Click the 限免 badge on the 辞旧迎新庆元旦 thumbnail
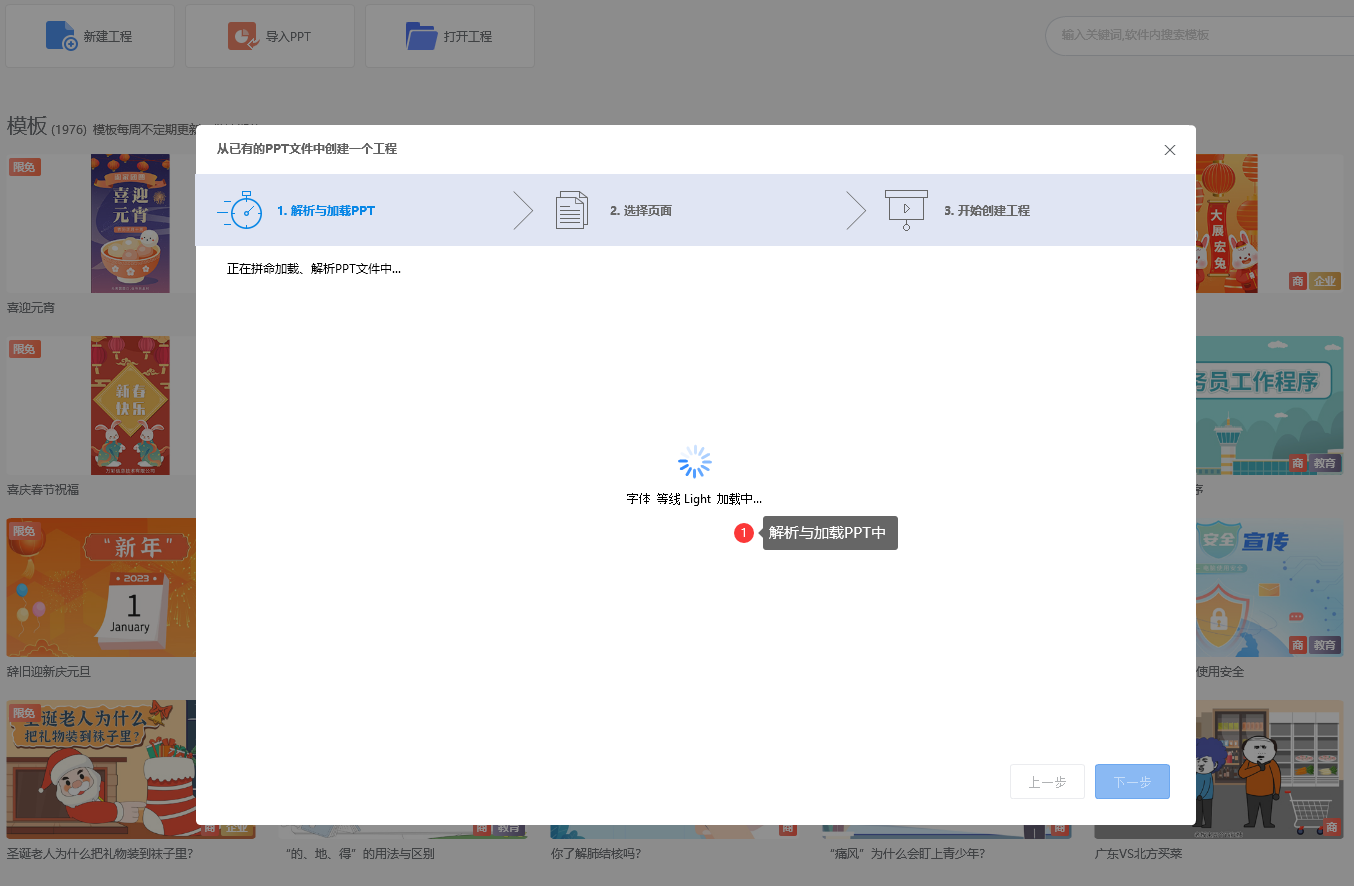1354x886 pixels. (24, 531)
